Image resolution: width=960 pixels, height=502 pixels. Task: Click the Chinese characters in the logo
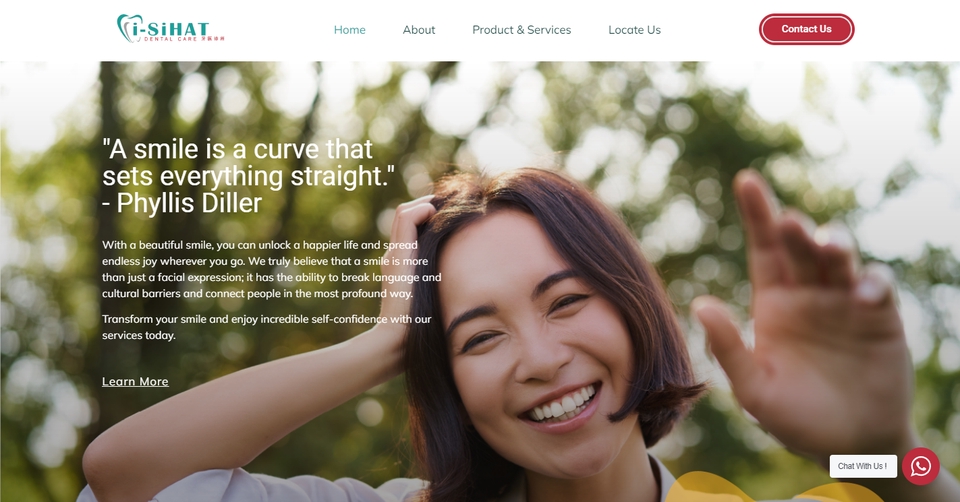click(212, 39)
